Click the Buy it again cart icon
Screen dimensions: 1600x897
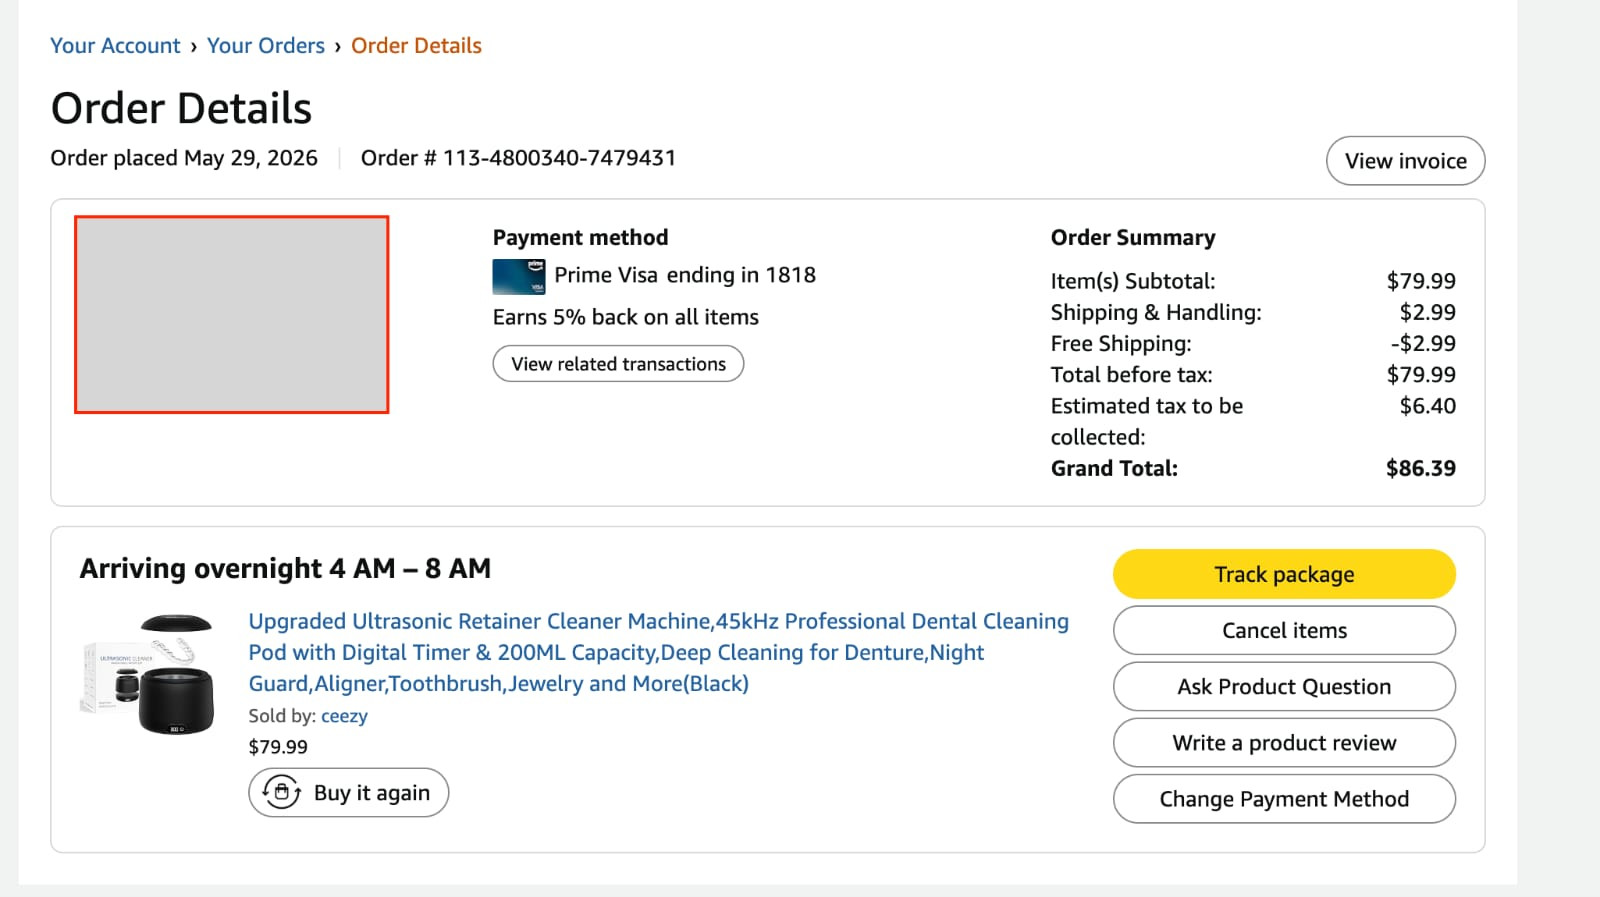pyautogui.click(x=282, y=793)
